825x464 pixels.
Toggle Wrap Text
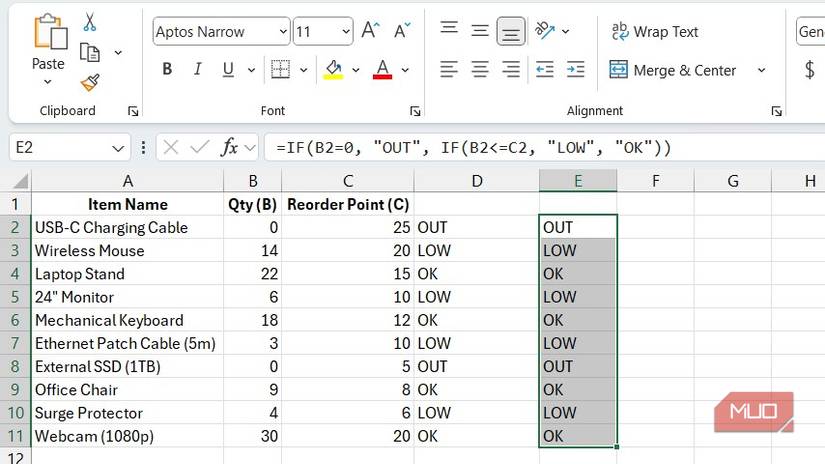point(655,32)
